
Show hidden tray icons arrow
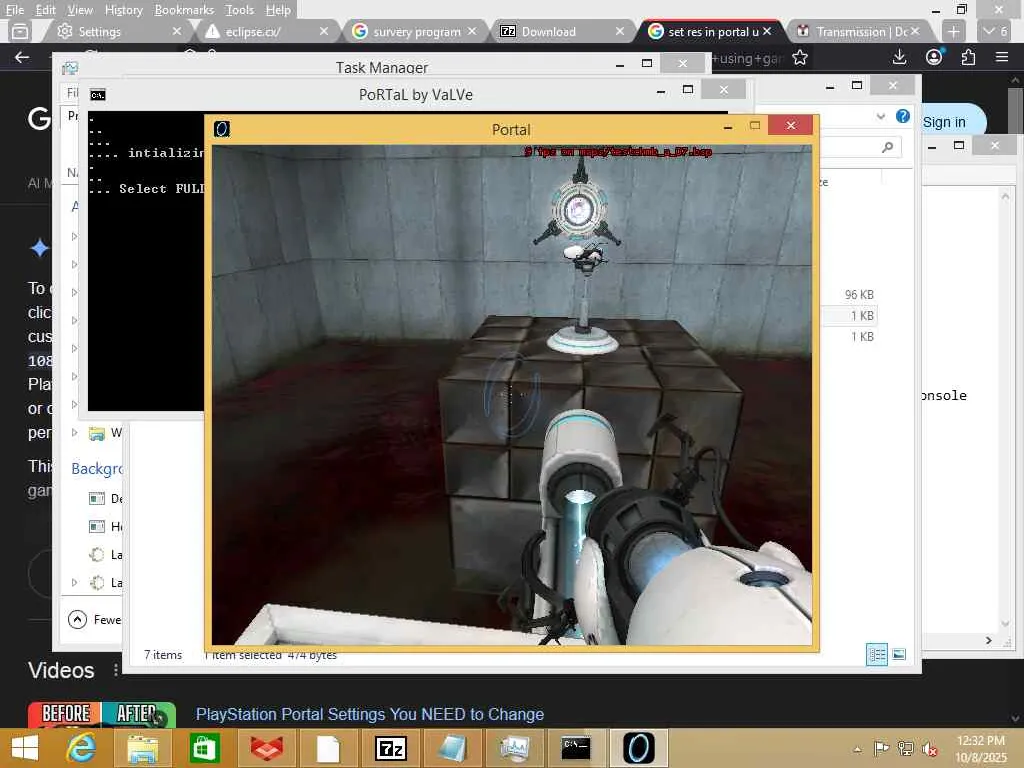857,749
